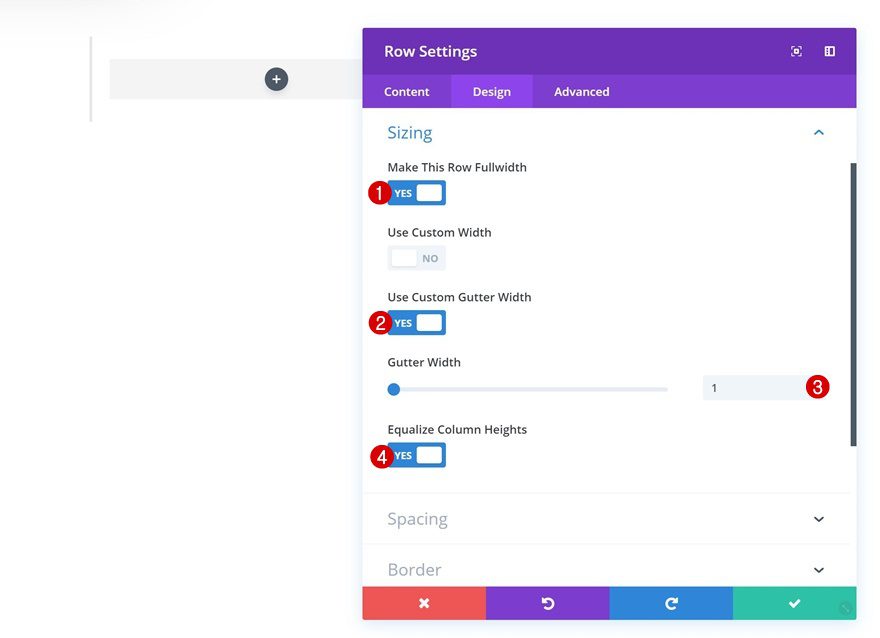Click the focus preview icon in Row Settings header

(796, 50)
